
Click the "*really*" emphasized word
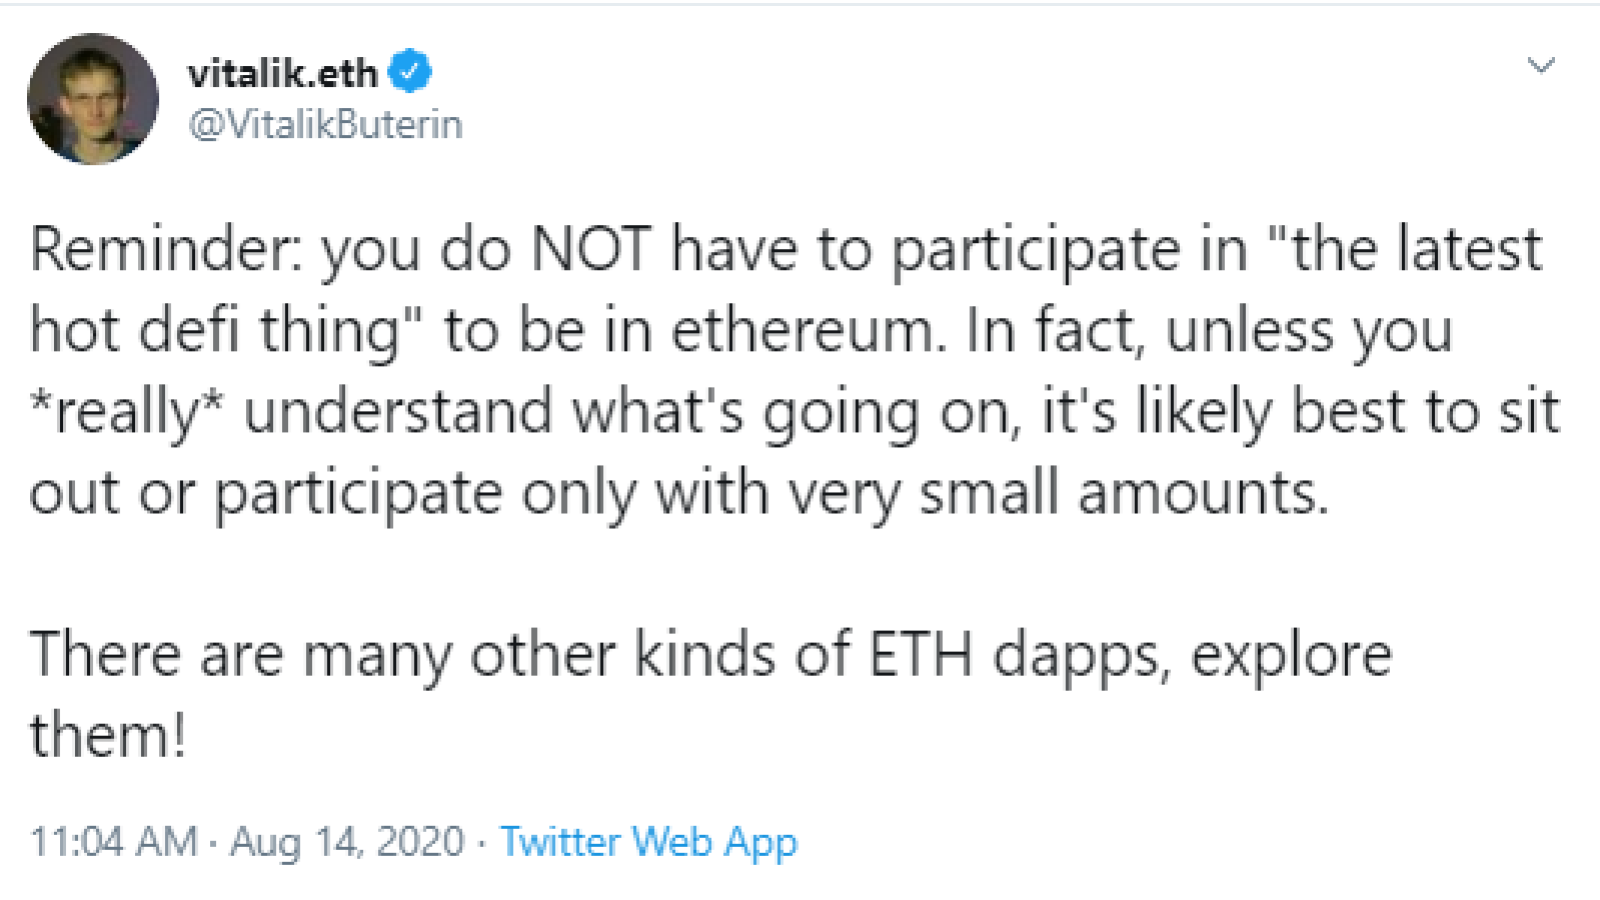tap(127, 414)
